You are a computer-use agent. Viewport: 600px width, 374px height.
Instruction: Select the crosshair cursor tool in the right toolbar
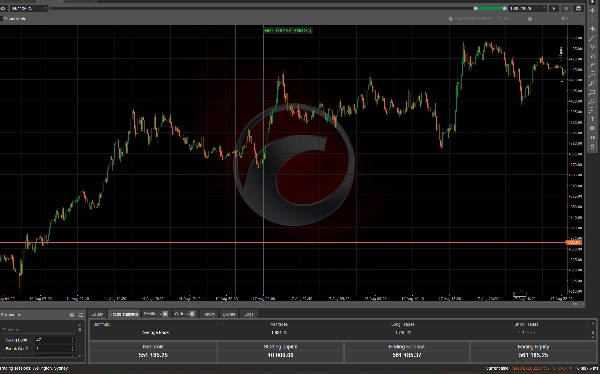click(x=592, y=10)
